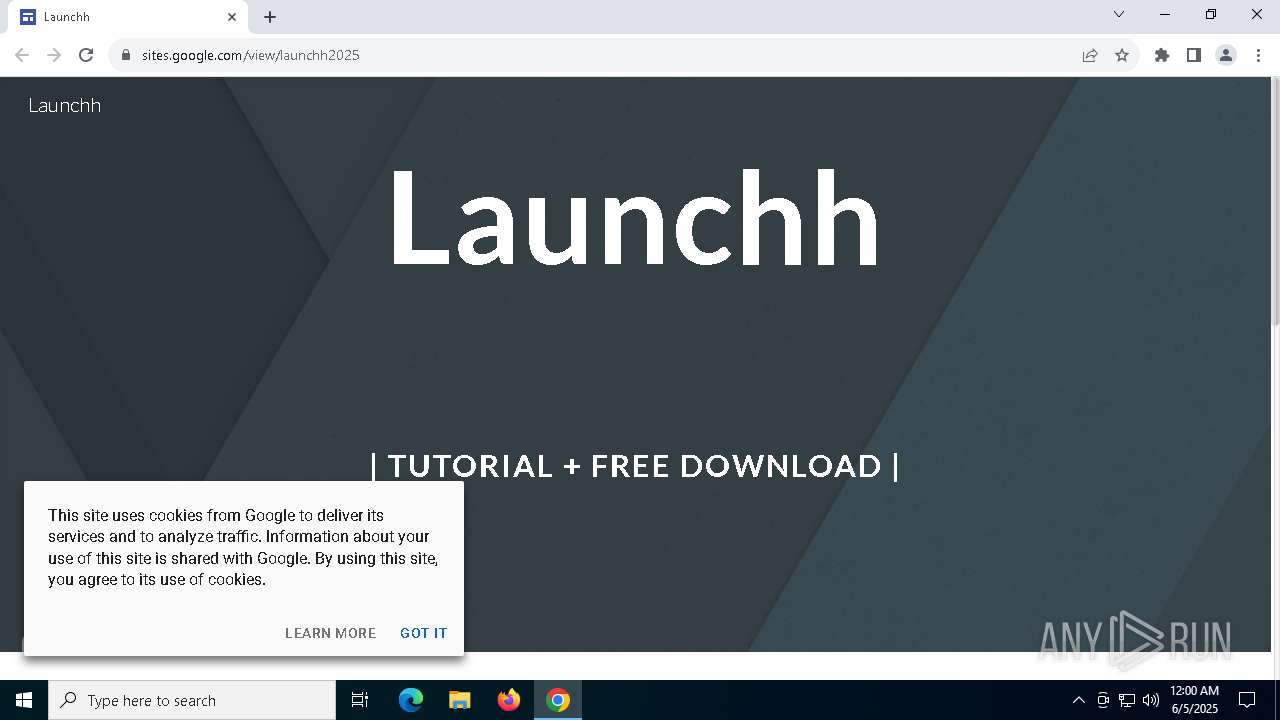The width and height of the screenshot is (1280, 720).
Task: Bookmark this tab with the star icon
Action: click(1122, 55)
